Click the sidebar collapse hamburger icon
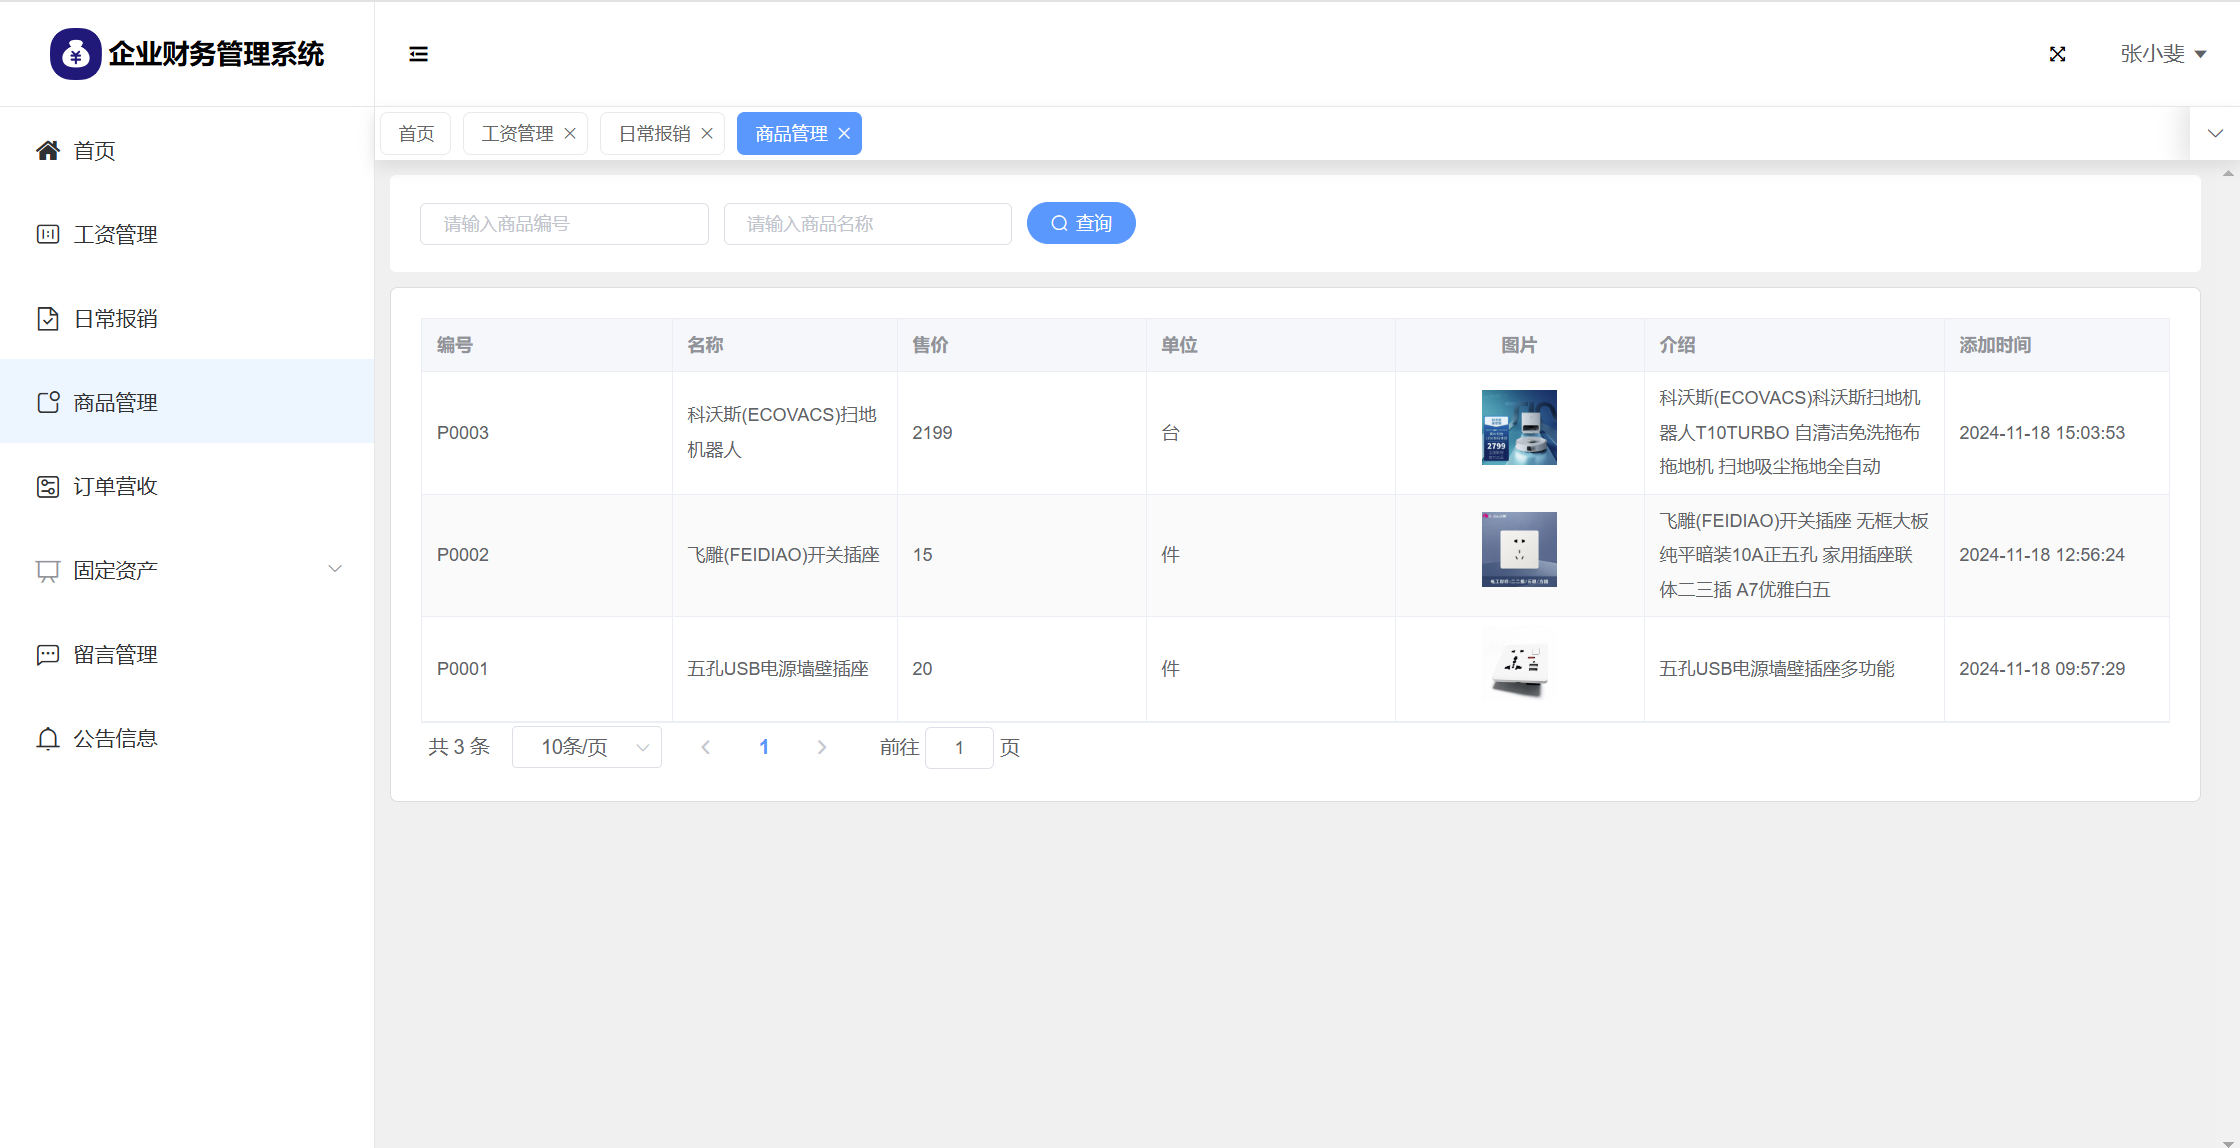This screenshot has width=2240, height=1148. 418,54
